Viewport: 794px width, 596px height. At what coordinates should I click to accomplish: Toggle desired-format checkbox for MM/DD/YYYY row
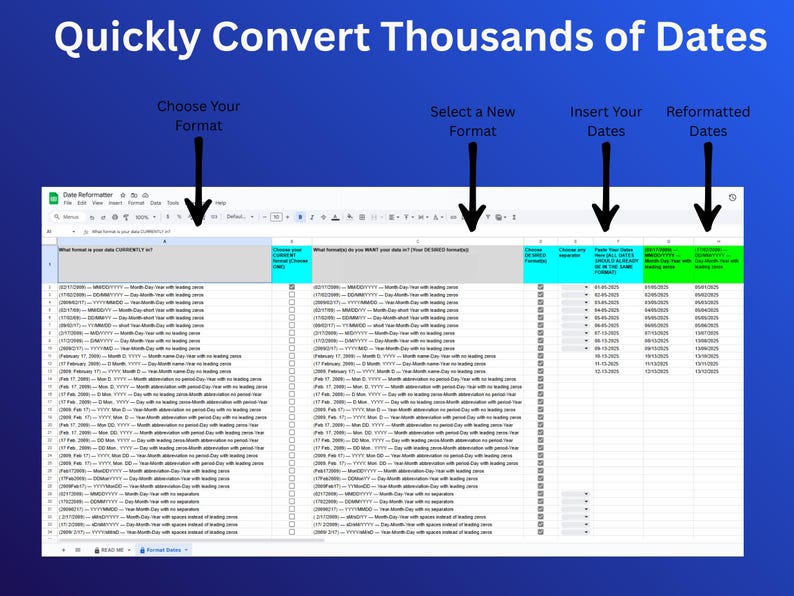(x=540, y=287)
